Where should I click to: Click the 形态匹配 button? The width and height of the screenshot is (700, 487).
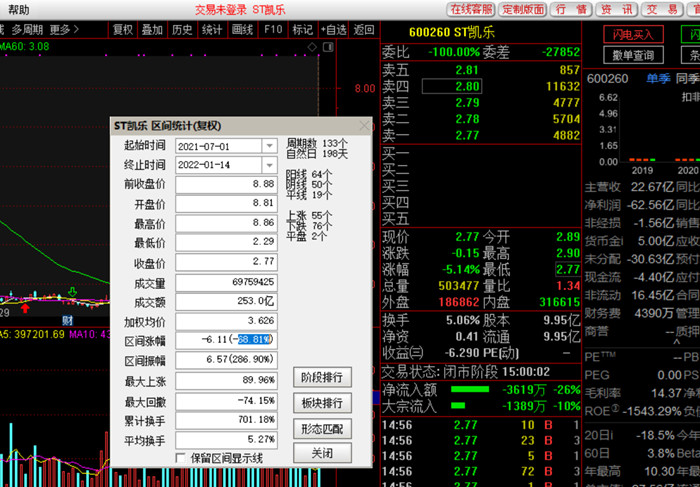coord(322,429)
